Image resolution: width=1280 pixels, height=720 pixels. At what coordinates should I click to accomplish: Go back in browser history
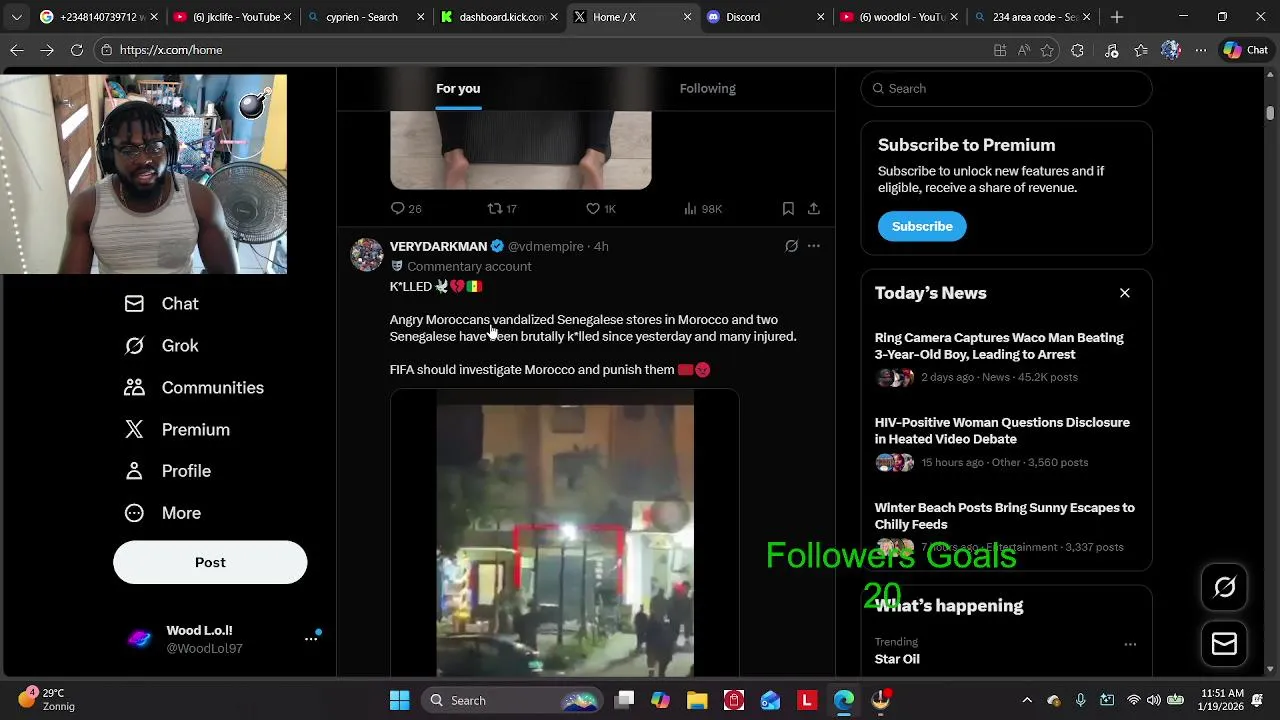tap(17, 50)
